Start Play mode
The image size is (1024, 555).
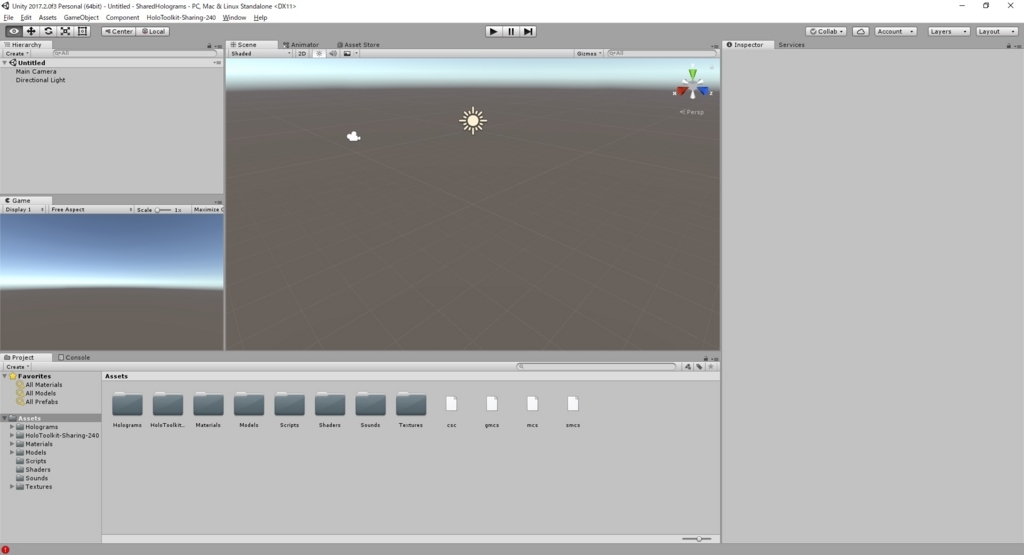(493, 31)
